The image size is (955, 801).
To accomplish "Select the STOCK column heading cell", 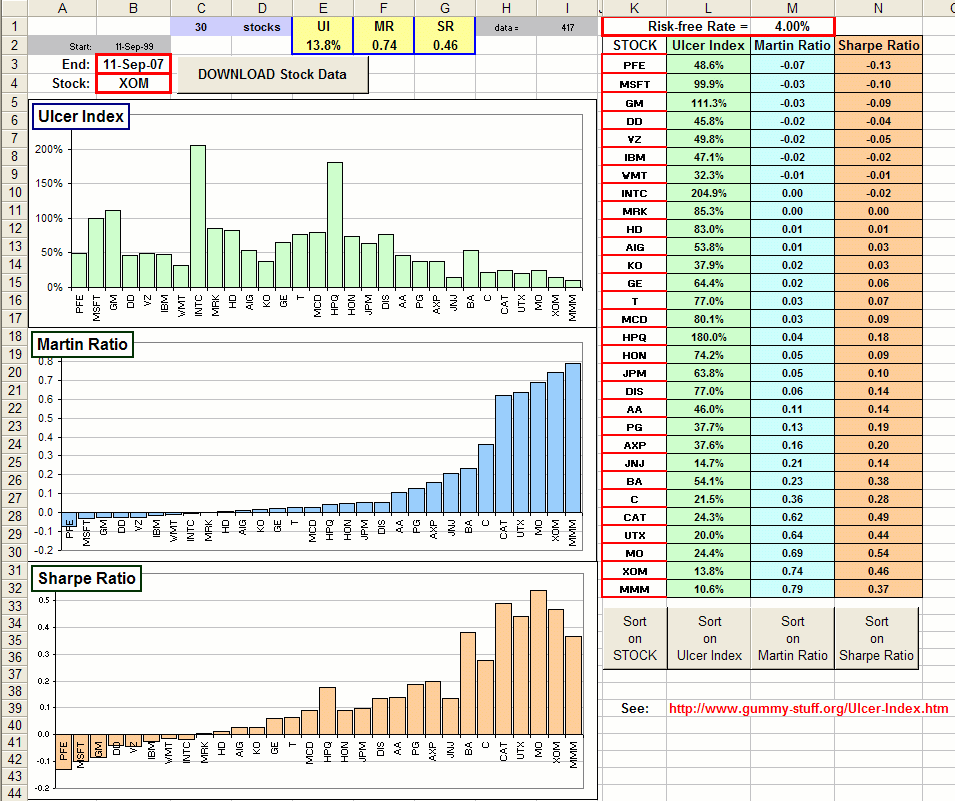I will 635,46.
